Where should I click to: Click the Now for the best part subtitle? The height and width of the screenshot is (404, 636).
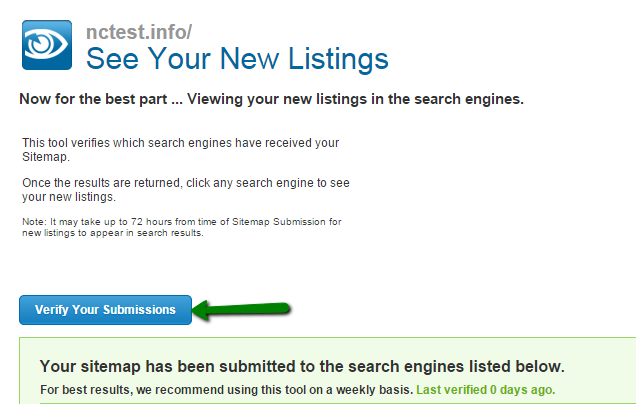[271, 99]
